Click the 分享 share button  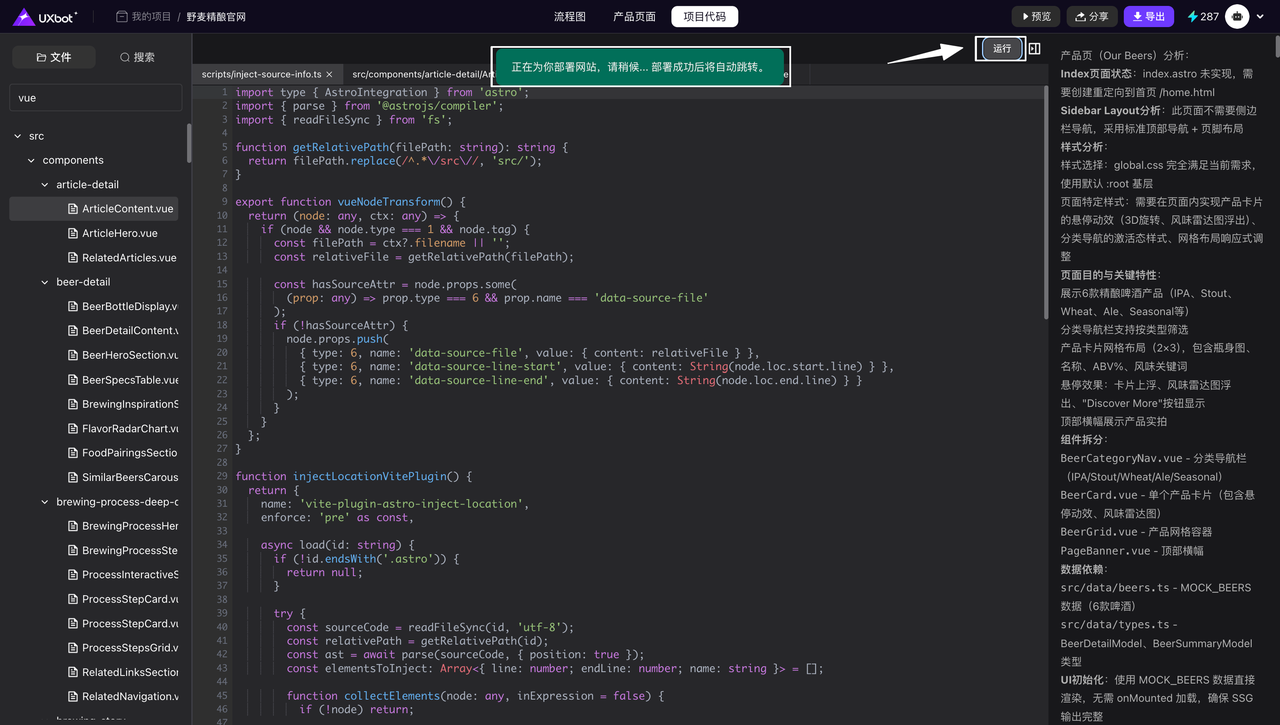[x=1091, y=17]
